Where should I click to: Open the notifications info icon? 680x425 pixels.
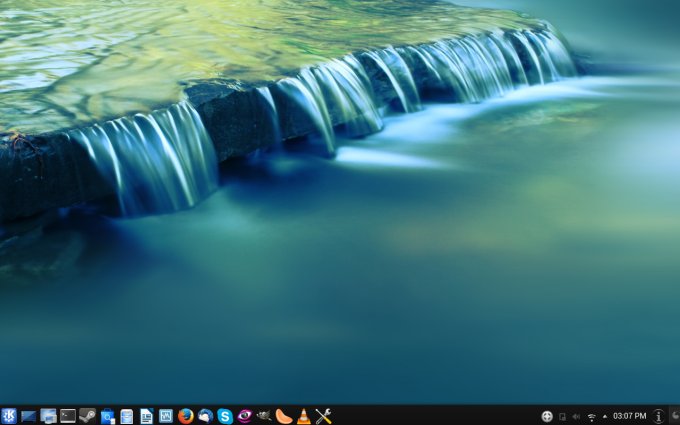point(658,416)
